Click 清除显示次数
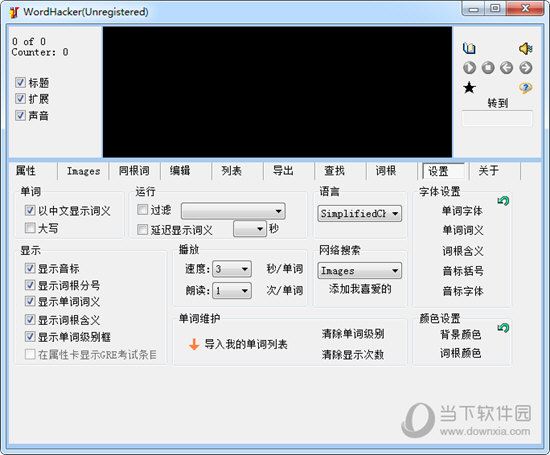The height and width of the screenshot is (455, 550). pos(353,355)
